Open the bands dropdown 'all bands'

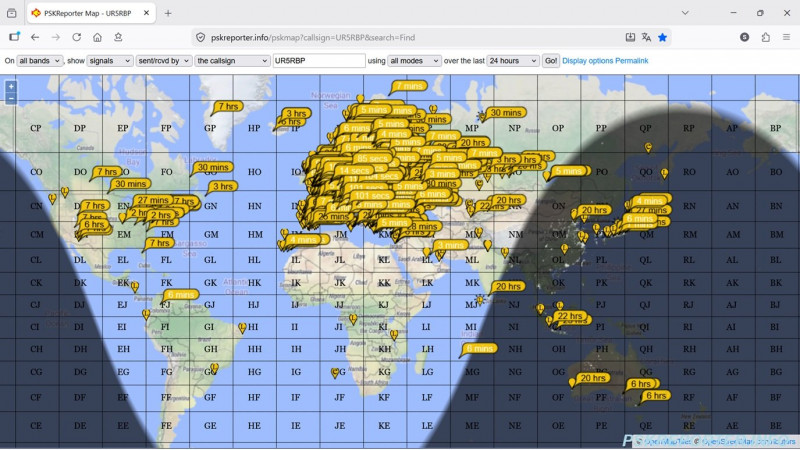click(x=40, y=61)
